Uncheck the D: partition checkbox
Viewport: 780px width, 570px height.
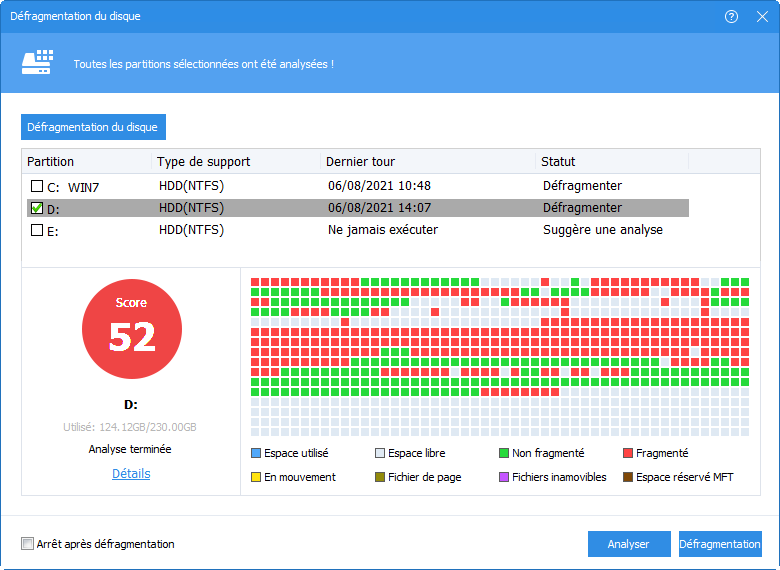coord(37,208)
